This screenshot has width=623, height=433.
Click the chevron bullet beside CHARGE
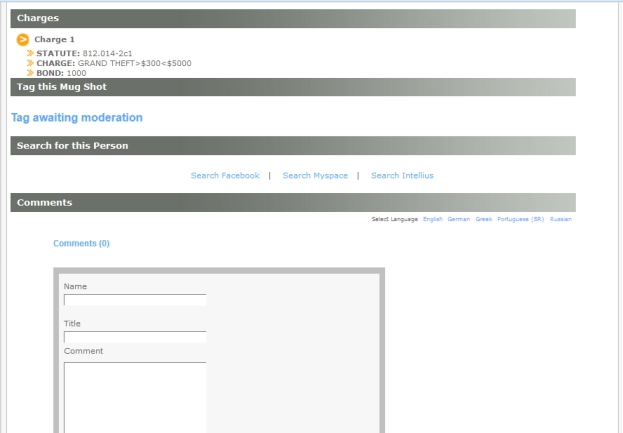pos(30,63)
